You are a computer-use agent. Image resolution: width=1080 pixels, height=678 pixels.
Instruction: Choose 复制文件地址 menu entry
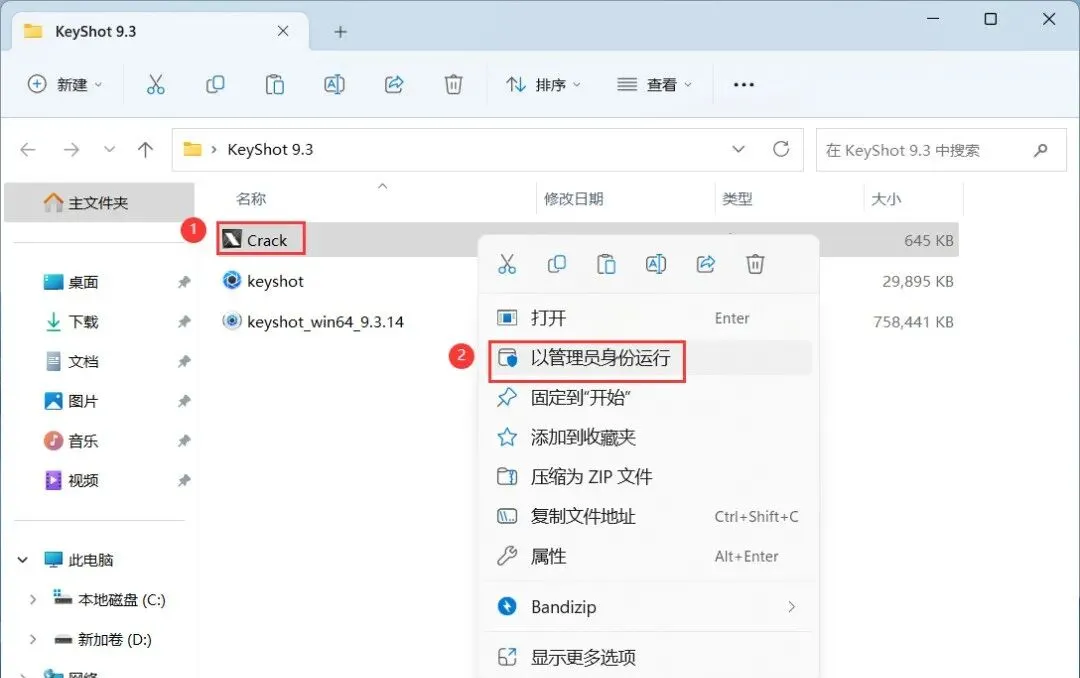(649, 516)
